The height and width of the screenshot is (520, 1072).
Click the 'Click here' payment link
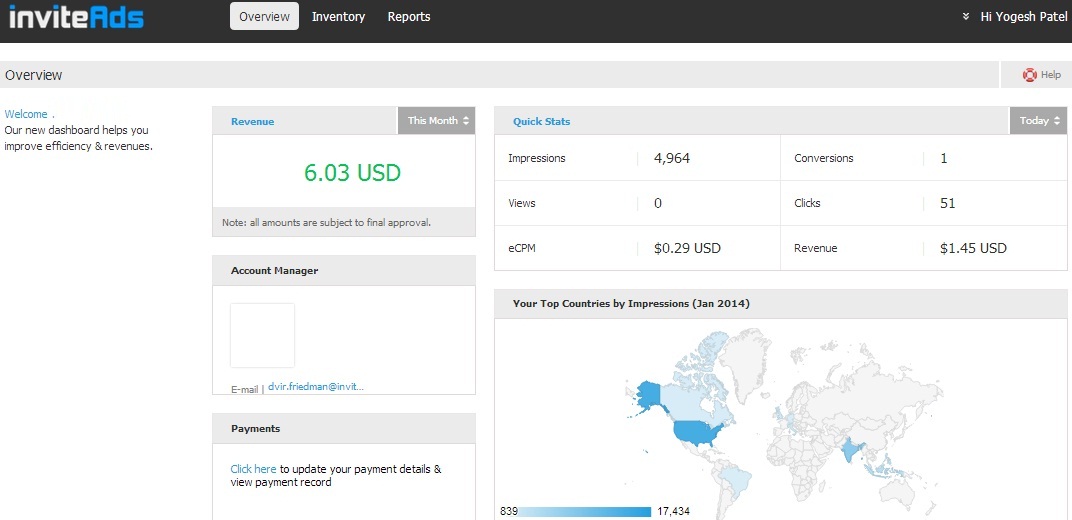253,469
